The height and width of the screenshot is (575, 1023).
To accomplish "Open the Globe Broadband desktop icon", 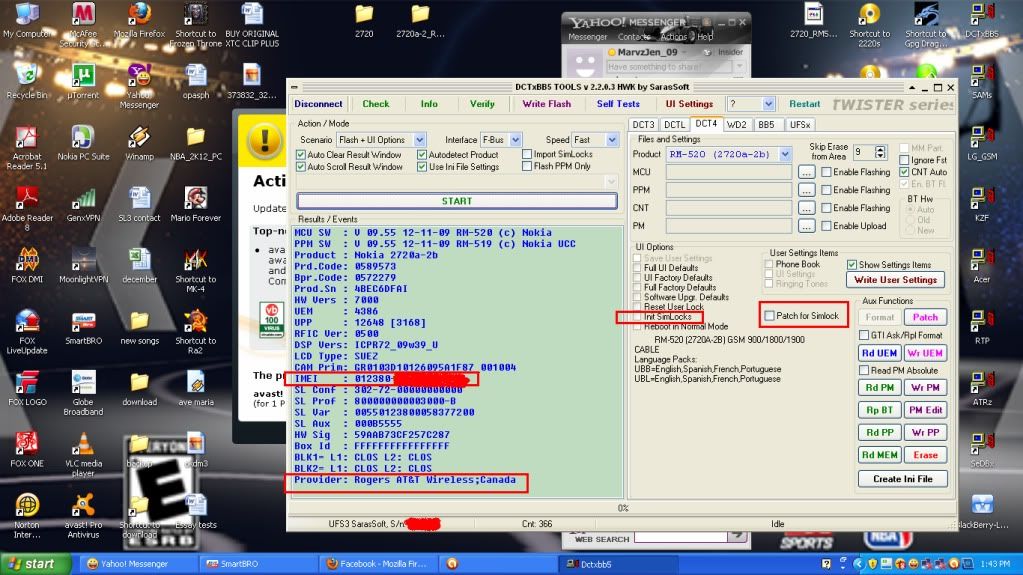I will coord(83,392).
